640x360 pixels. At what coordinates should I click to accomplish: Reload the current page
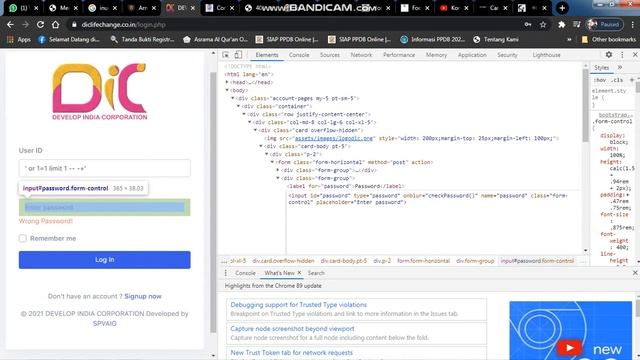click(40, 24)
